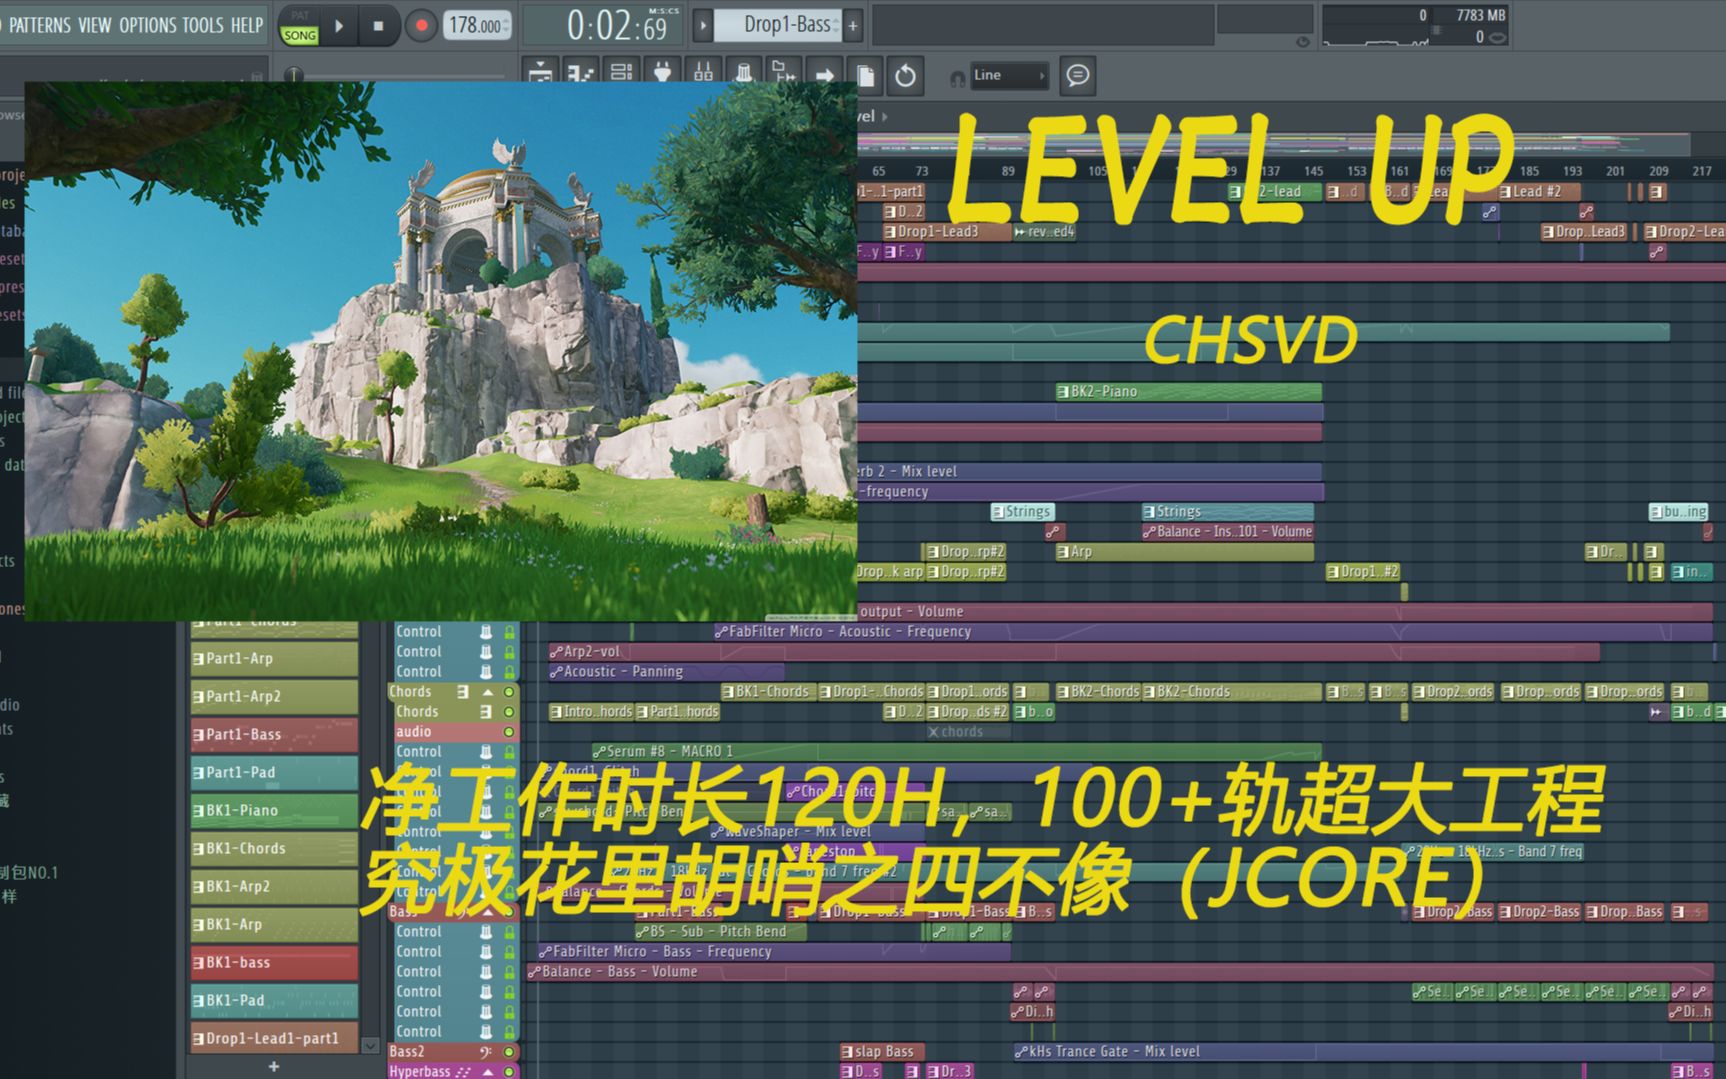Select the BK1-Piano pattern
The width and height of the screenshot is (1726, 1079).
(274, 810)
